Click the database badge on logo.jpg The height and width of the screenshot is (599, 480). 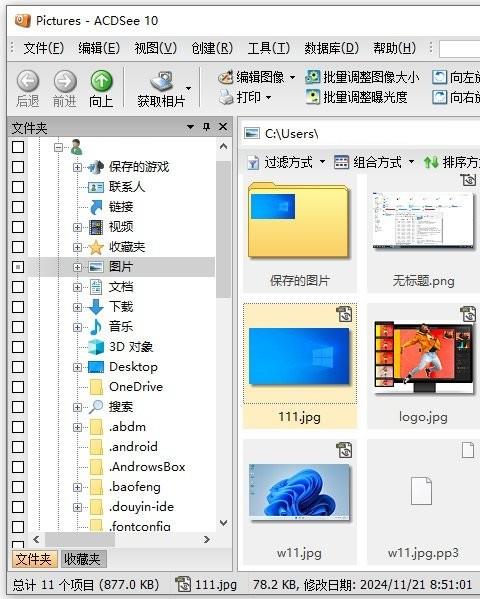[x=468, y=314]
